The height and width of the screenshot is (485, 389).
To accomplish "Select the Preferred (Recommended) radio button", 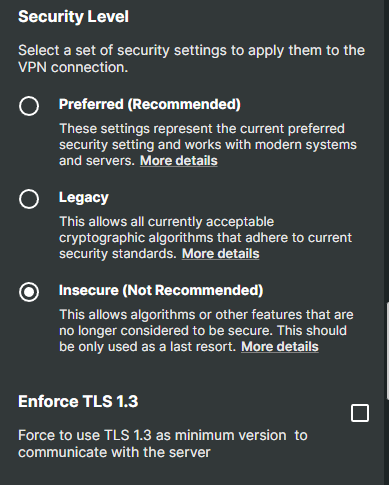I will coord(29,106).
